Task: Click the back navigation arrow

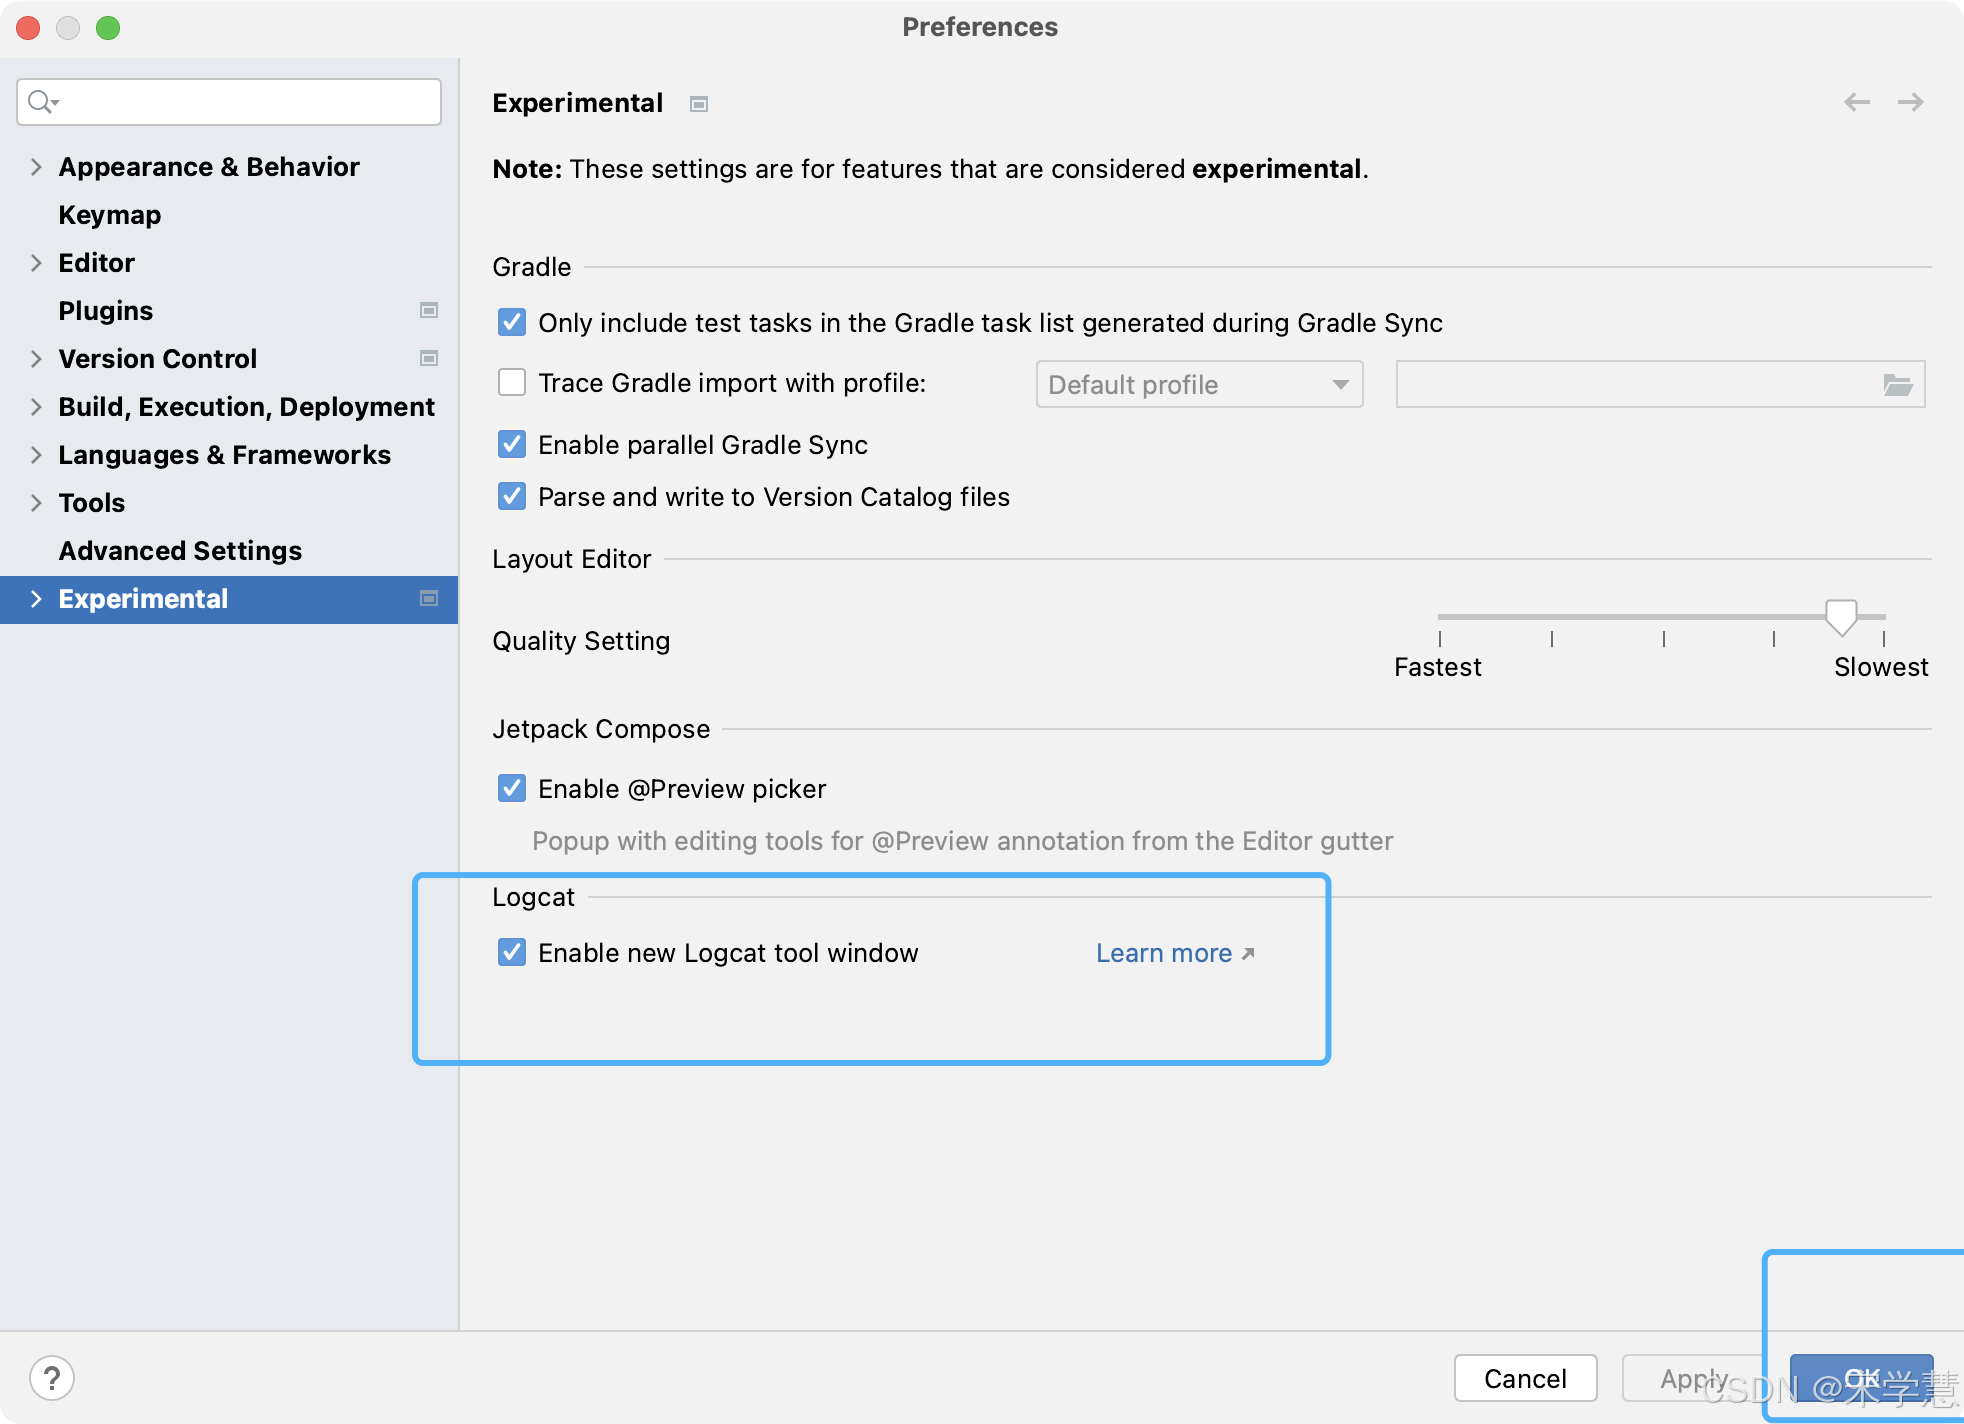Action: coord(1857,102)
